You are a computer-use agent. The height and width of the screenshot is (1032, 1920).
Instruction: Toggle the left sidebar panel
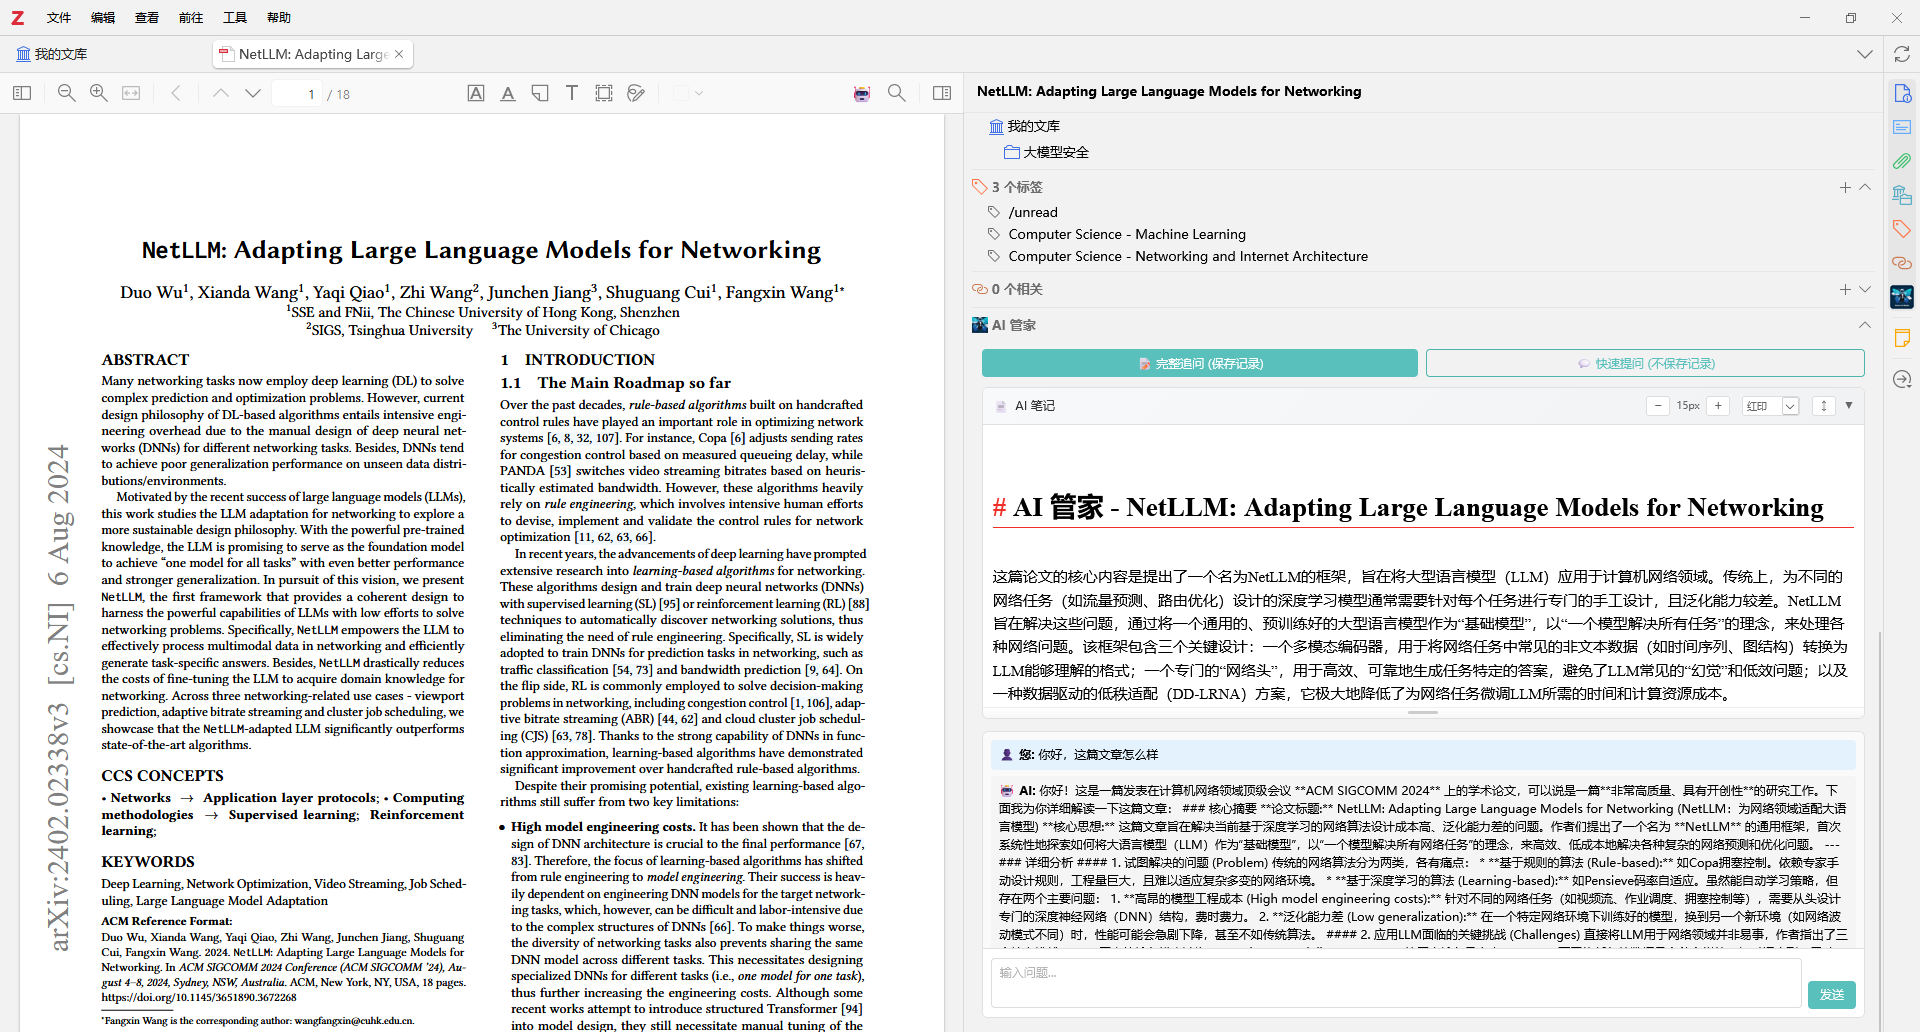click(22, 93)
